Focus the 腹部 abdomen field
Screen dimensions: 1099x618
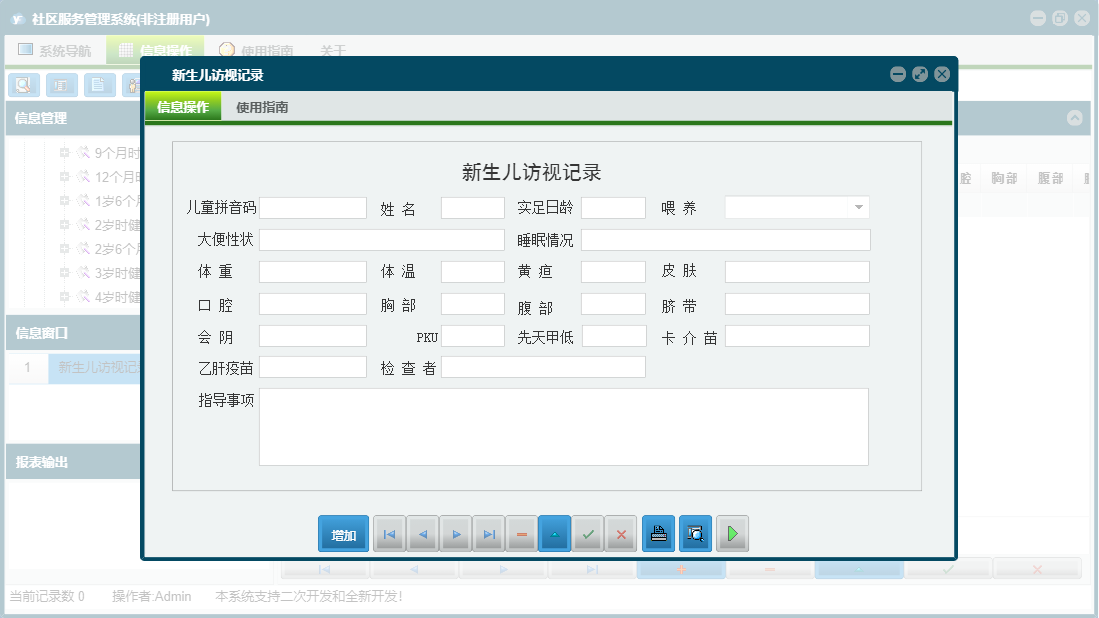click(613, 304)
